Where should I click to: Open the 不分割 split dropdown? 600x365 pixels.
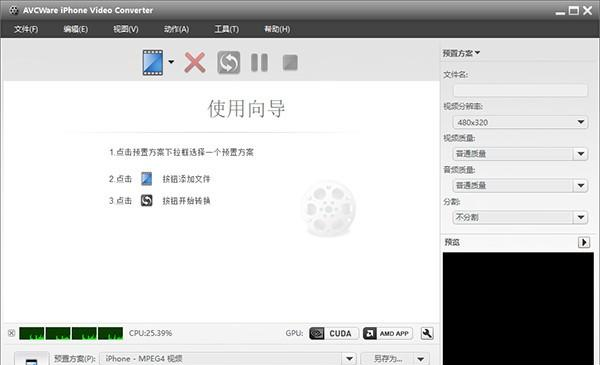(520, 217)
